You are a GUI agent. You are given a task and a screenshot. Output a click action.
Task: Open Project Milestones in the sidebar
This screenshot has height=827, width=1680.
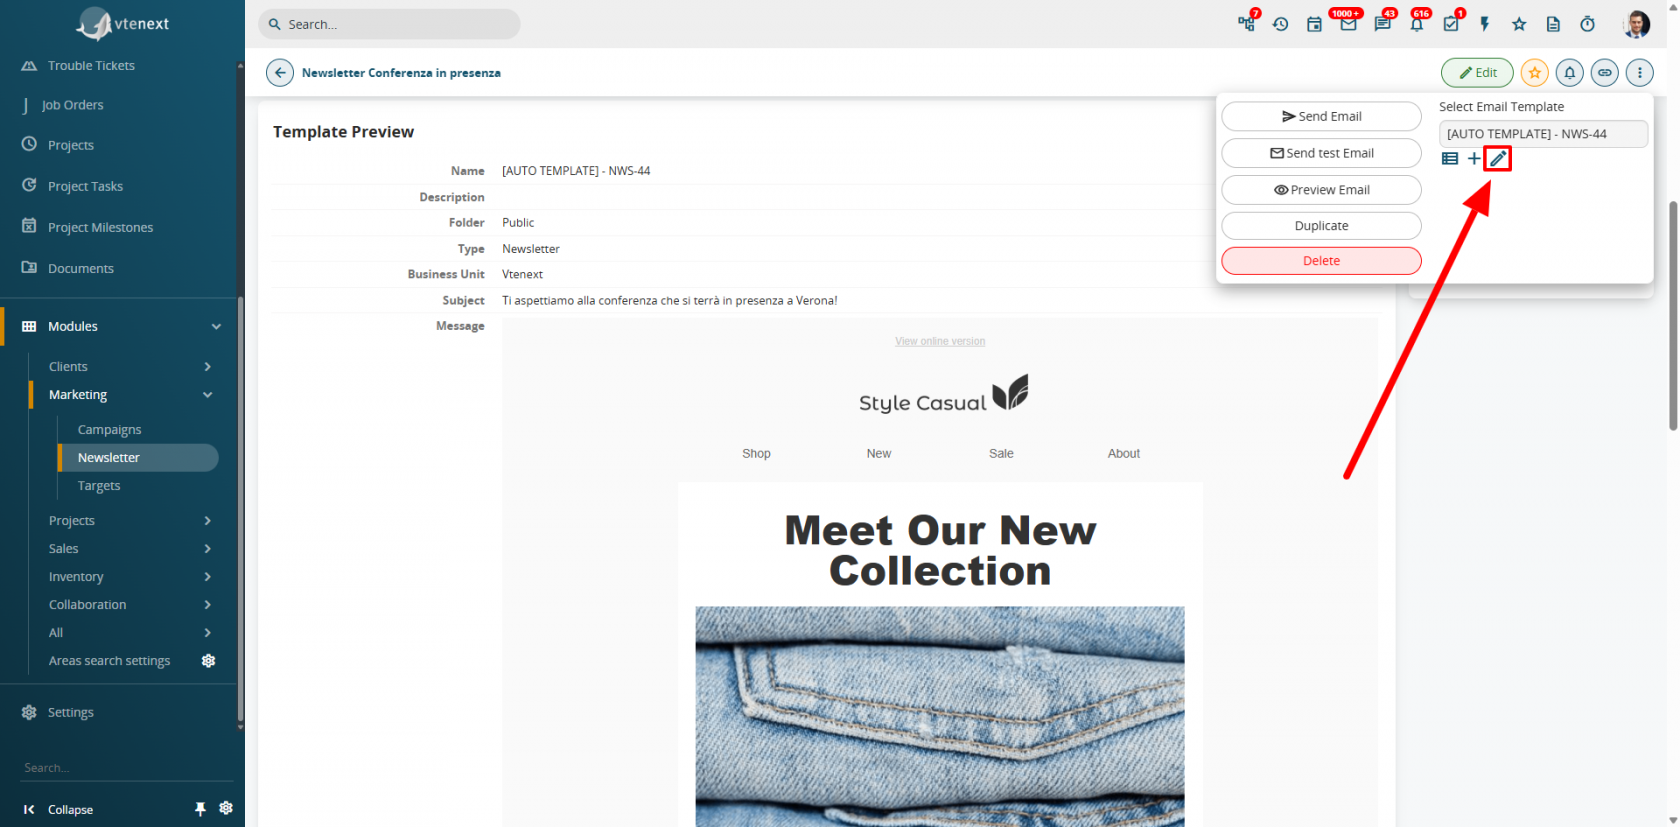point(100,227)
